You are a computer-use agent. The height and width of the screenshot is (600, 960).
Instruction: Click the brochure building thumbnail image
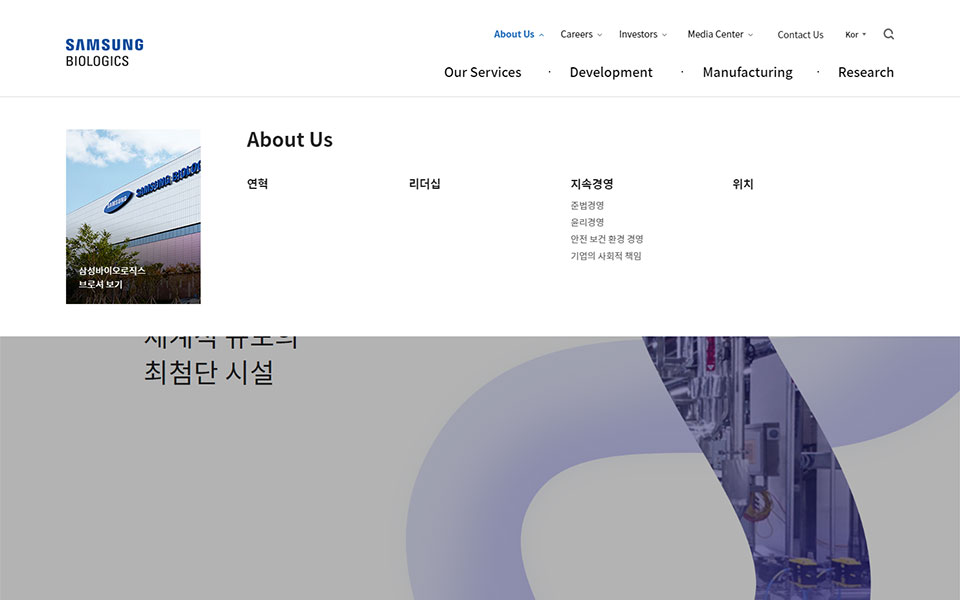click(133, 216)
